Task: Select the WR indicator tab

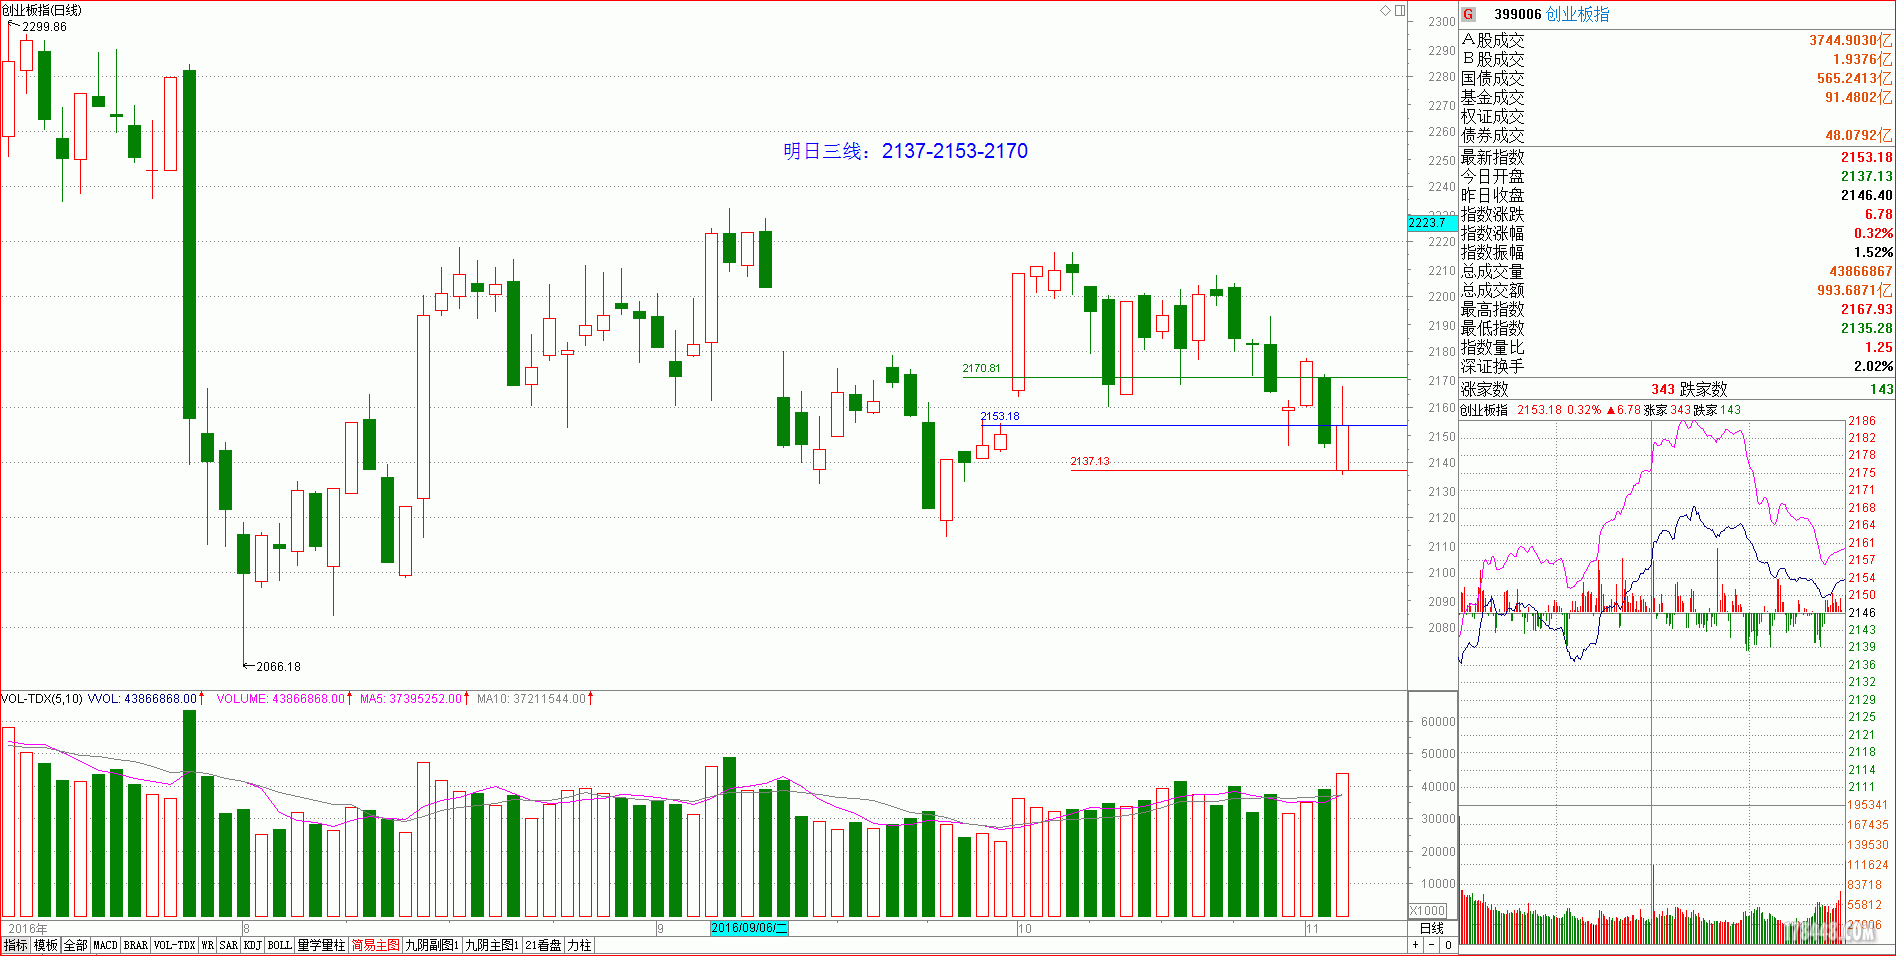Action: click(x=208, y=945)
